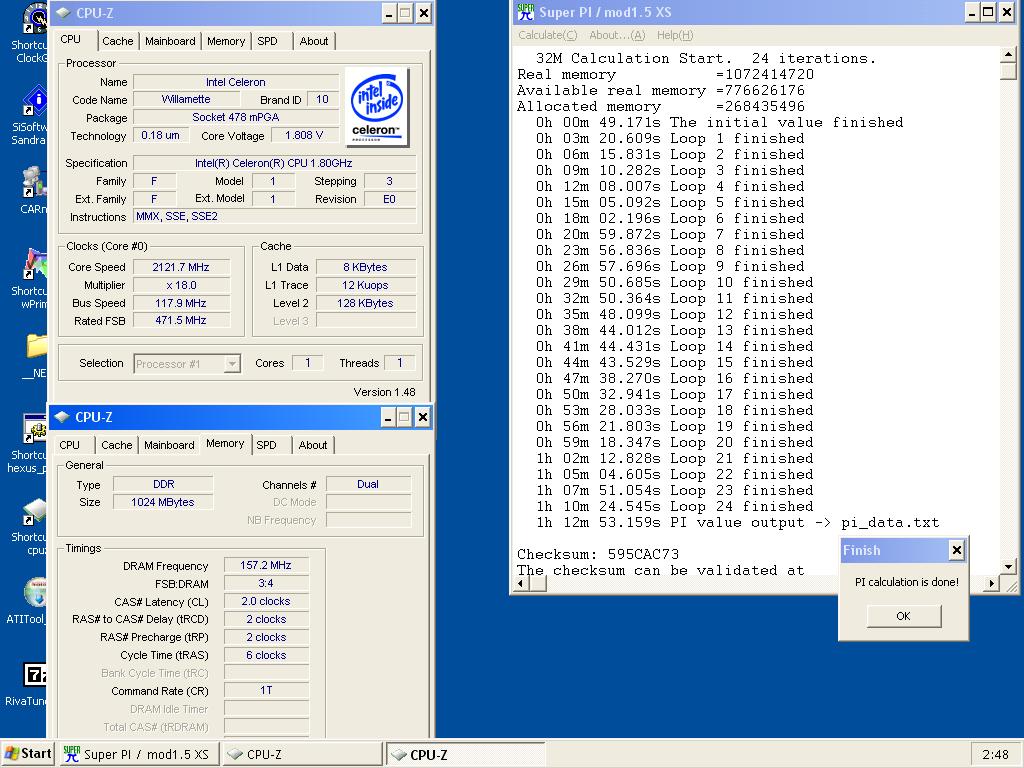
Task: Click the Super PI title bar icon
Action: coord(526,12)
